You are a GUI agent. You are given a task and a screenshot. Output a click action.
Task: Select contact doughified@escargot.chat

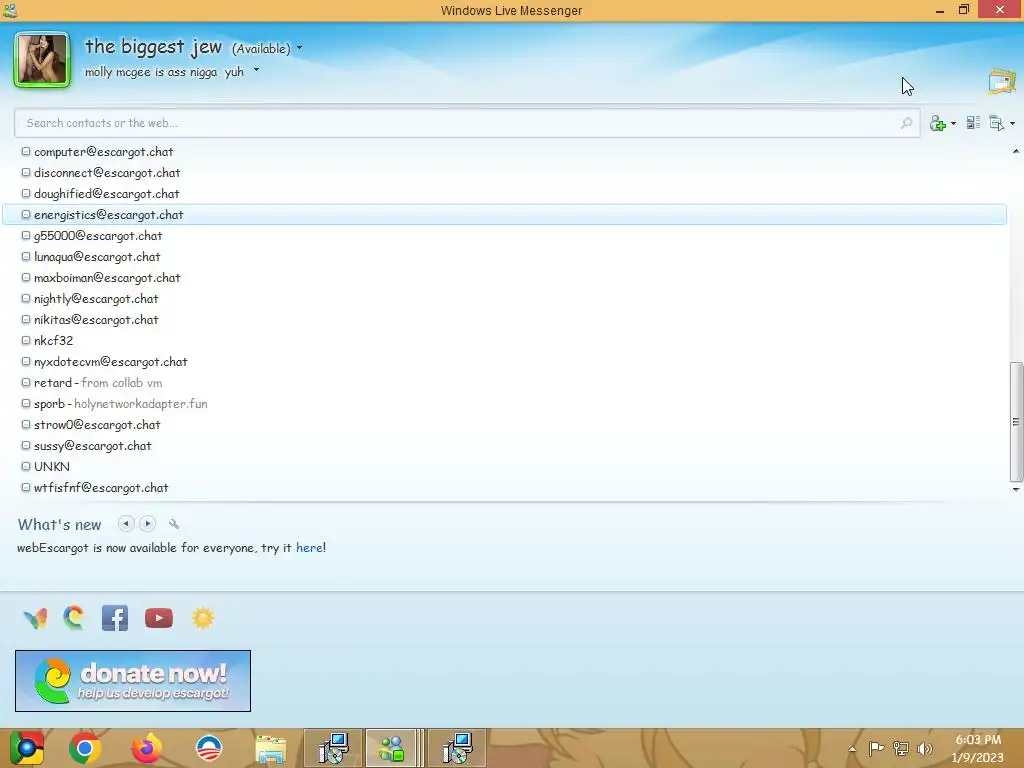[504, 193]
